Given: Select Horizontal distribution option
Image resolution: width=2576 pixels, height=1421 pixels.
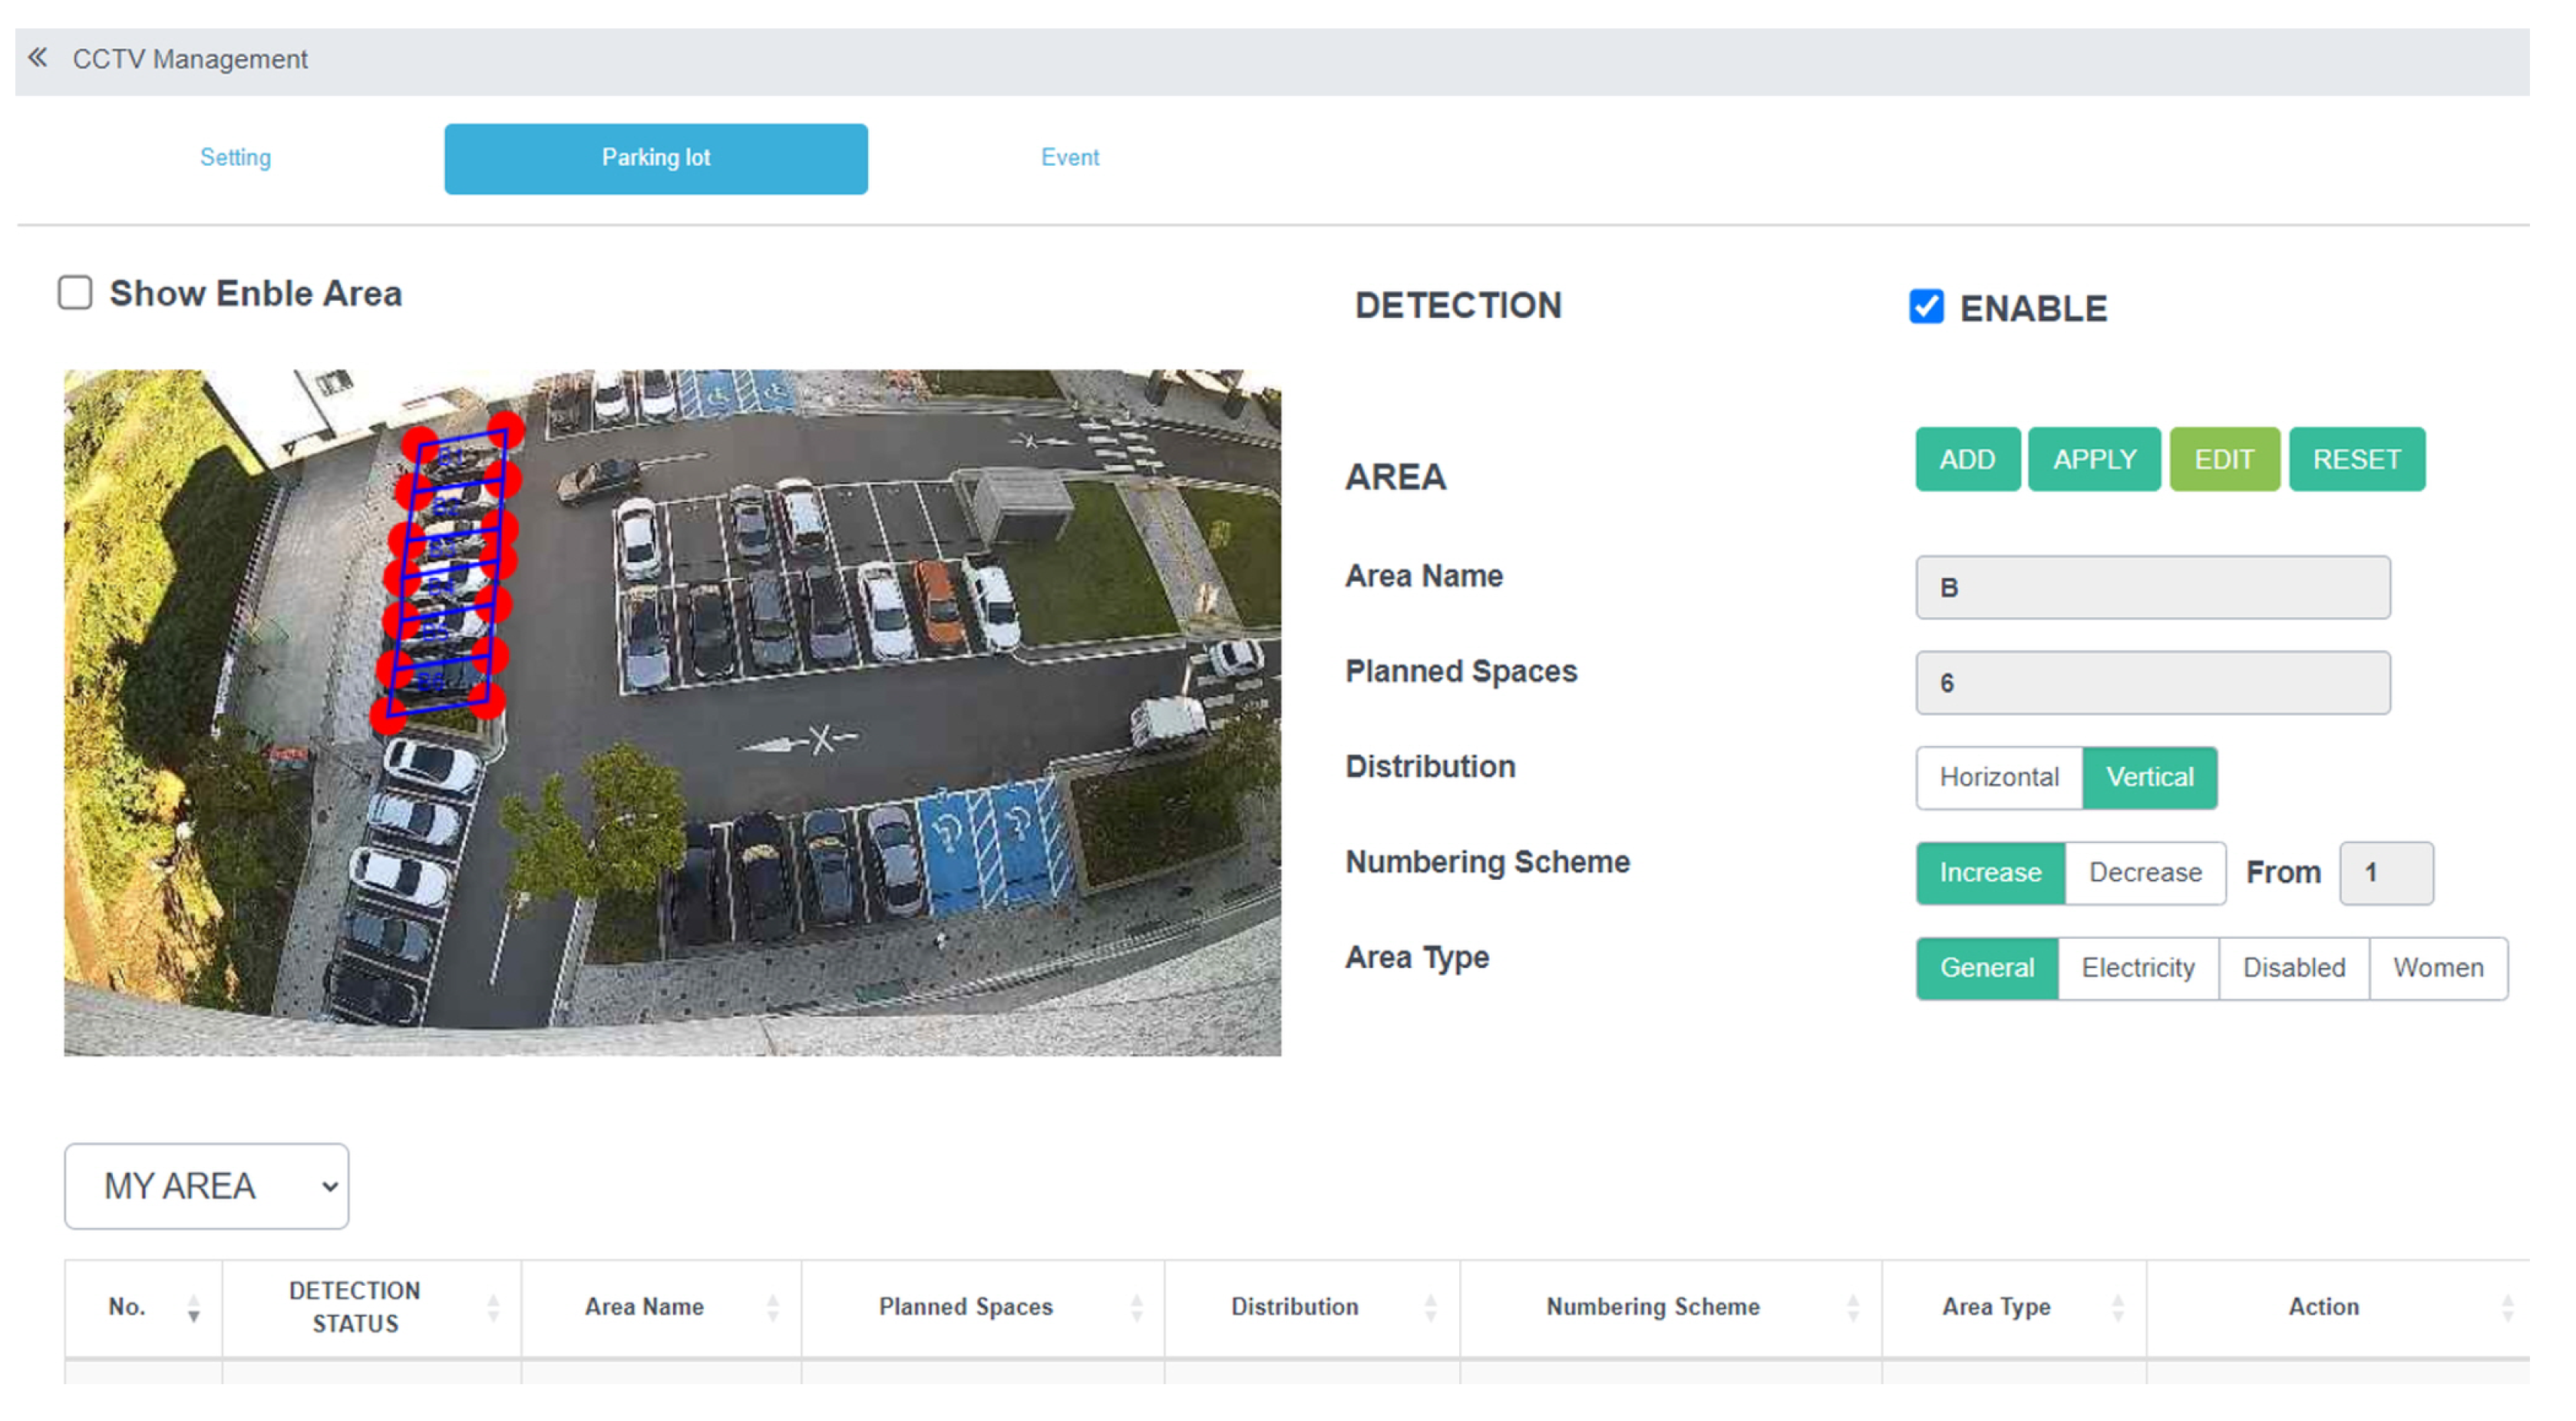Looking at the screenshot, I should coord(1999,777).
